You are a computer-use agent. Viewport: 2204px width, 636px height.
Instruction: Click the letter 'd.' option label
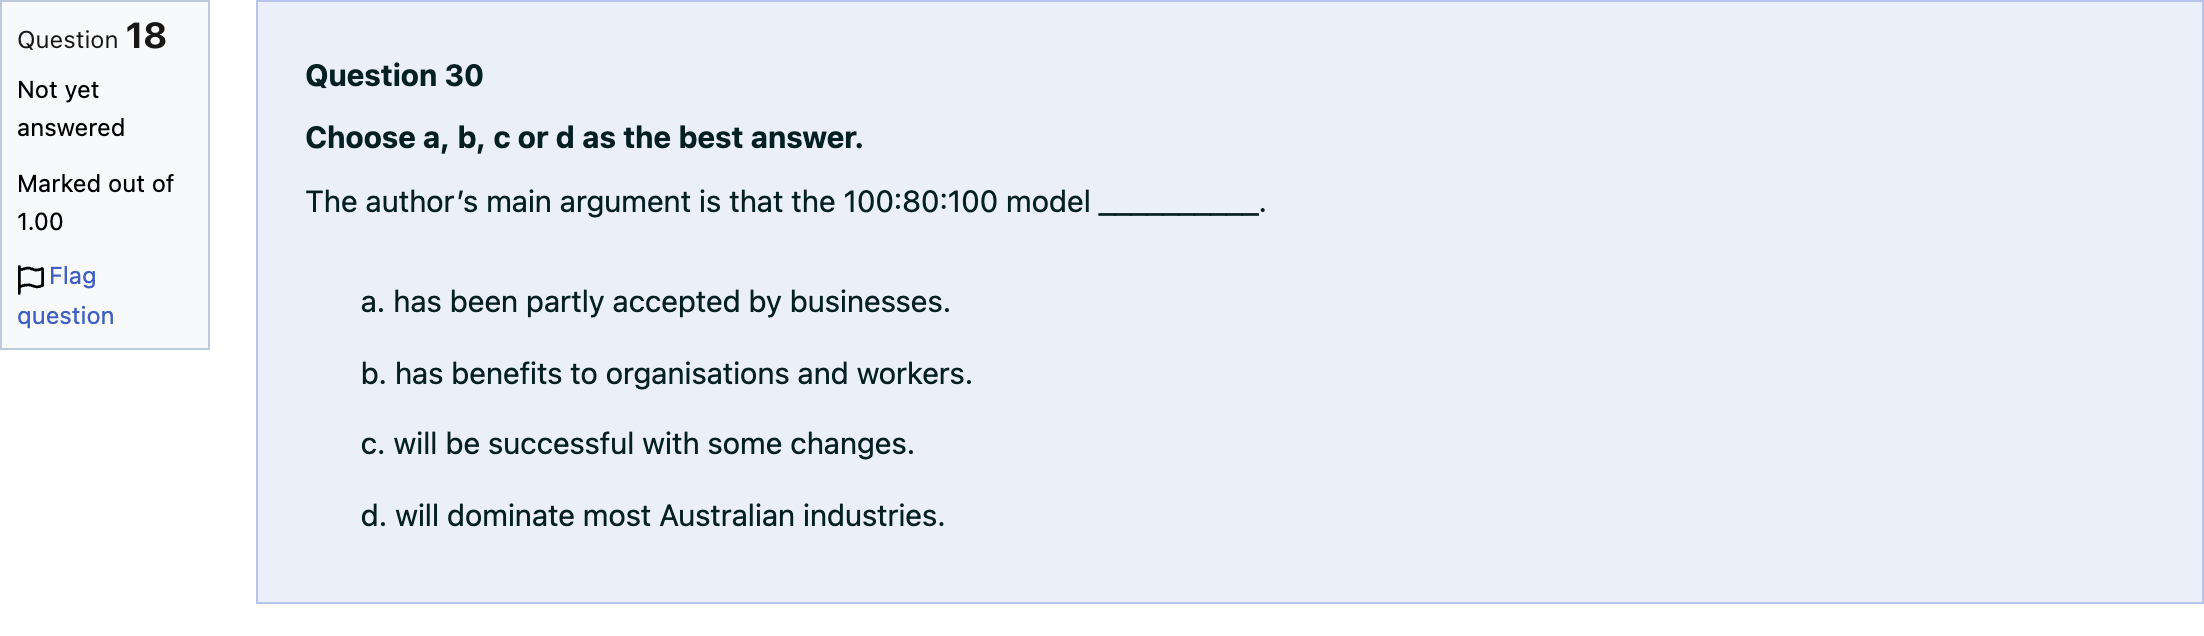[x=374, y=516]
